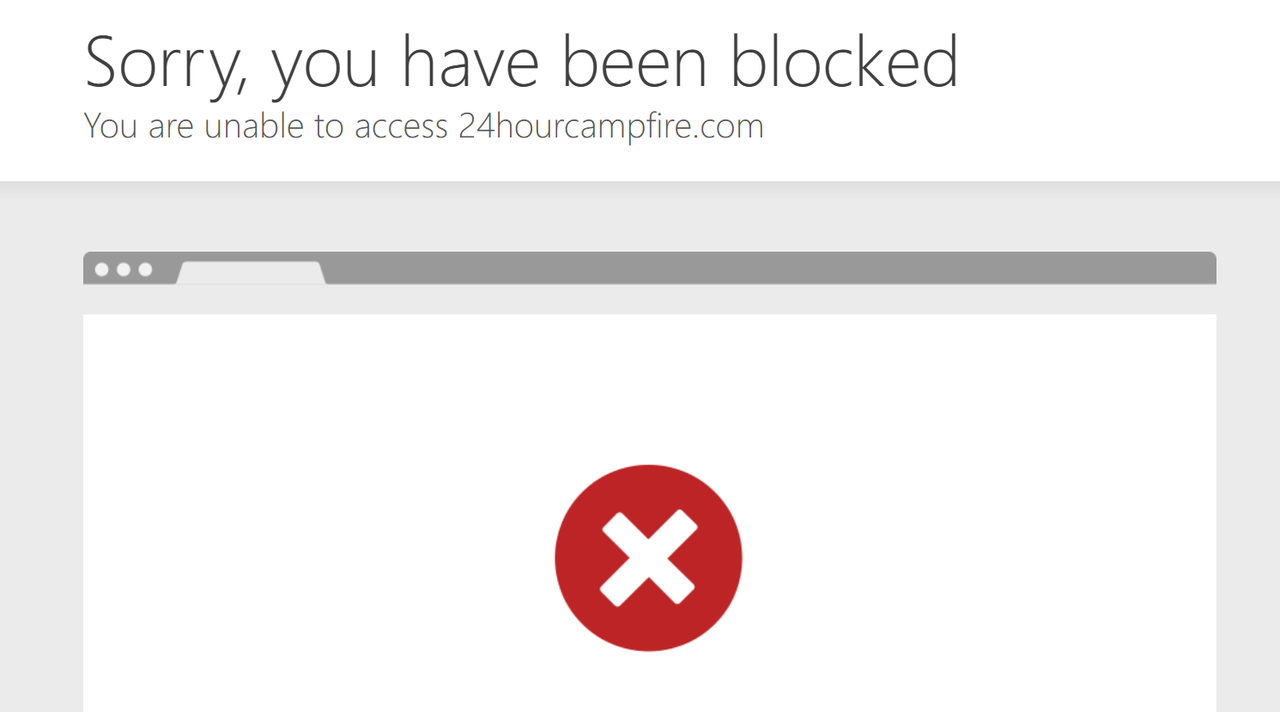Click the middle dot in mock browser bar
Screen dimensions: 1280x712
pyautogui.click(x=124, y=270)
